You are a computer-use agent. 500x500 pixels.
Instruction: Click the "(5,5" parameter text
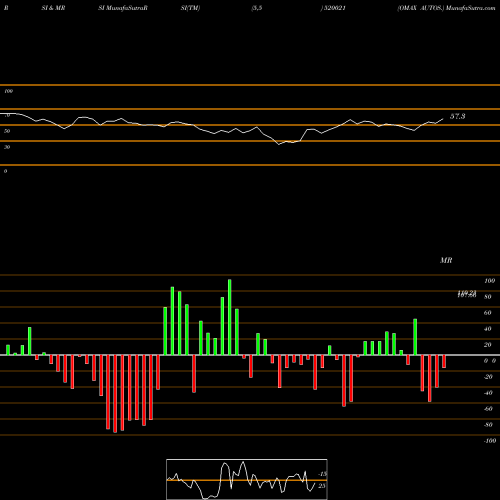pos(257,8)
